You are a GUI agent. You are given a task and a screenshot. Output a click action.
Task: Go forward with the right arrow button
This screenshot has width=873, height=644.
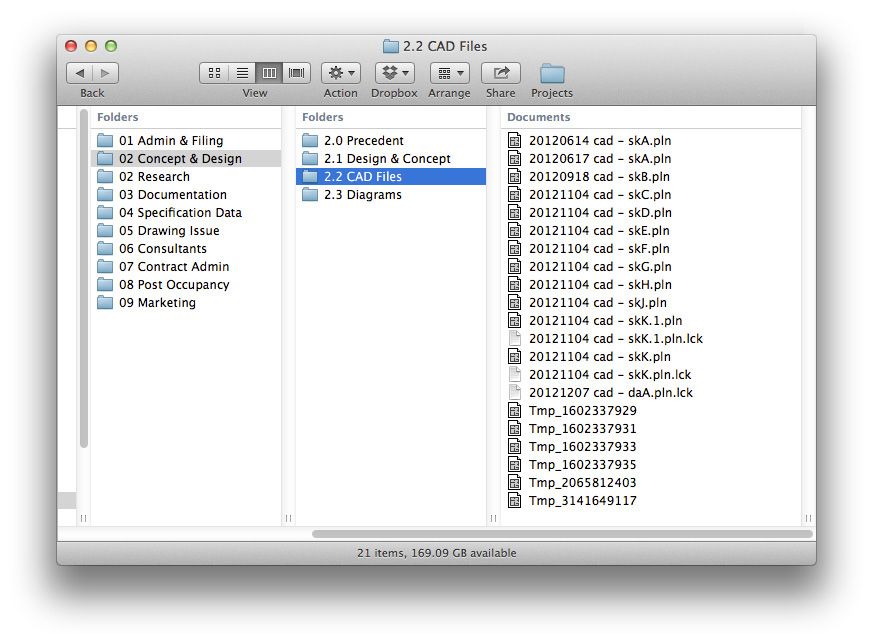(105, 73)
